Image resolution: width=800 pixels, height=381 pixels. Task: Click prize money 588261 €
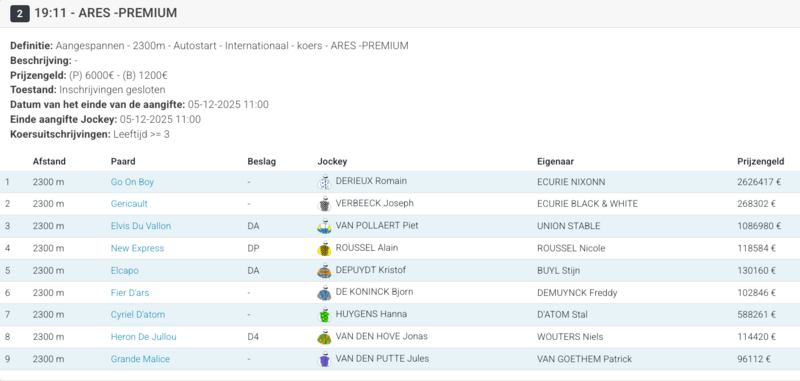756,315
